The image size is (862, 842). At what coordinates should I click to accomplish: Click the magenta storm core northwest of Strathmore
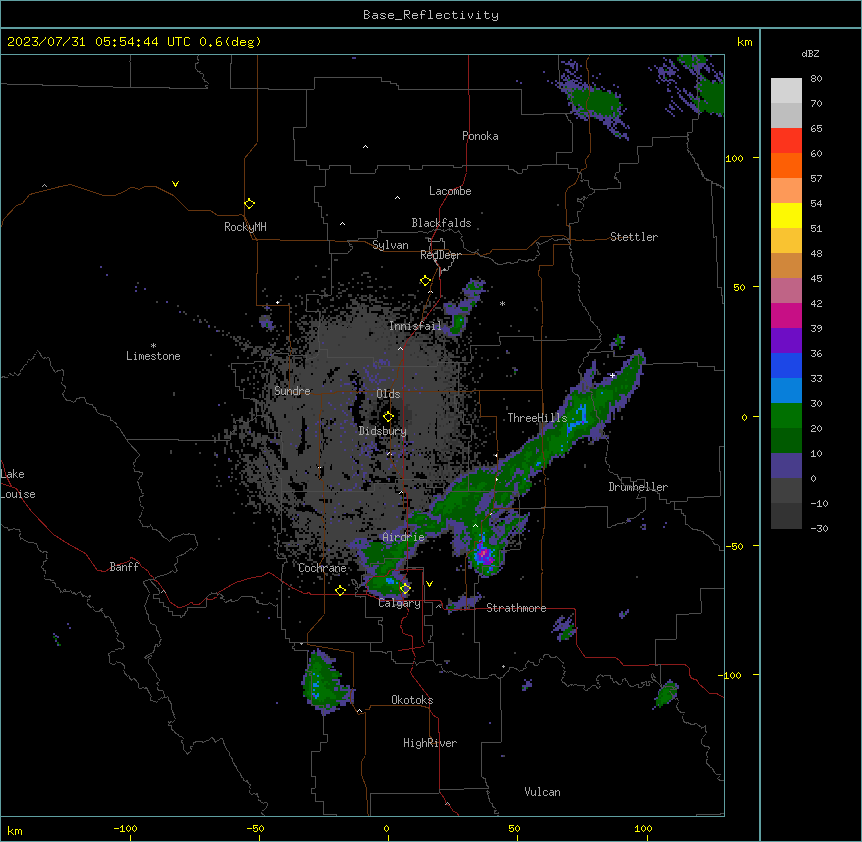(484, 555)
